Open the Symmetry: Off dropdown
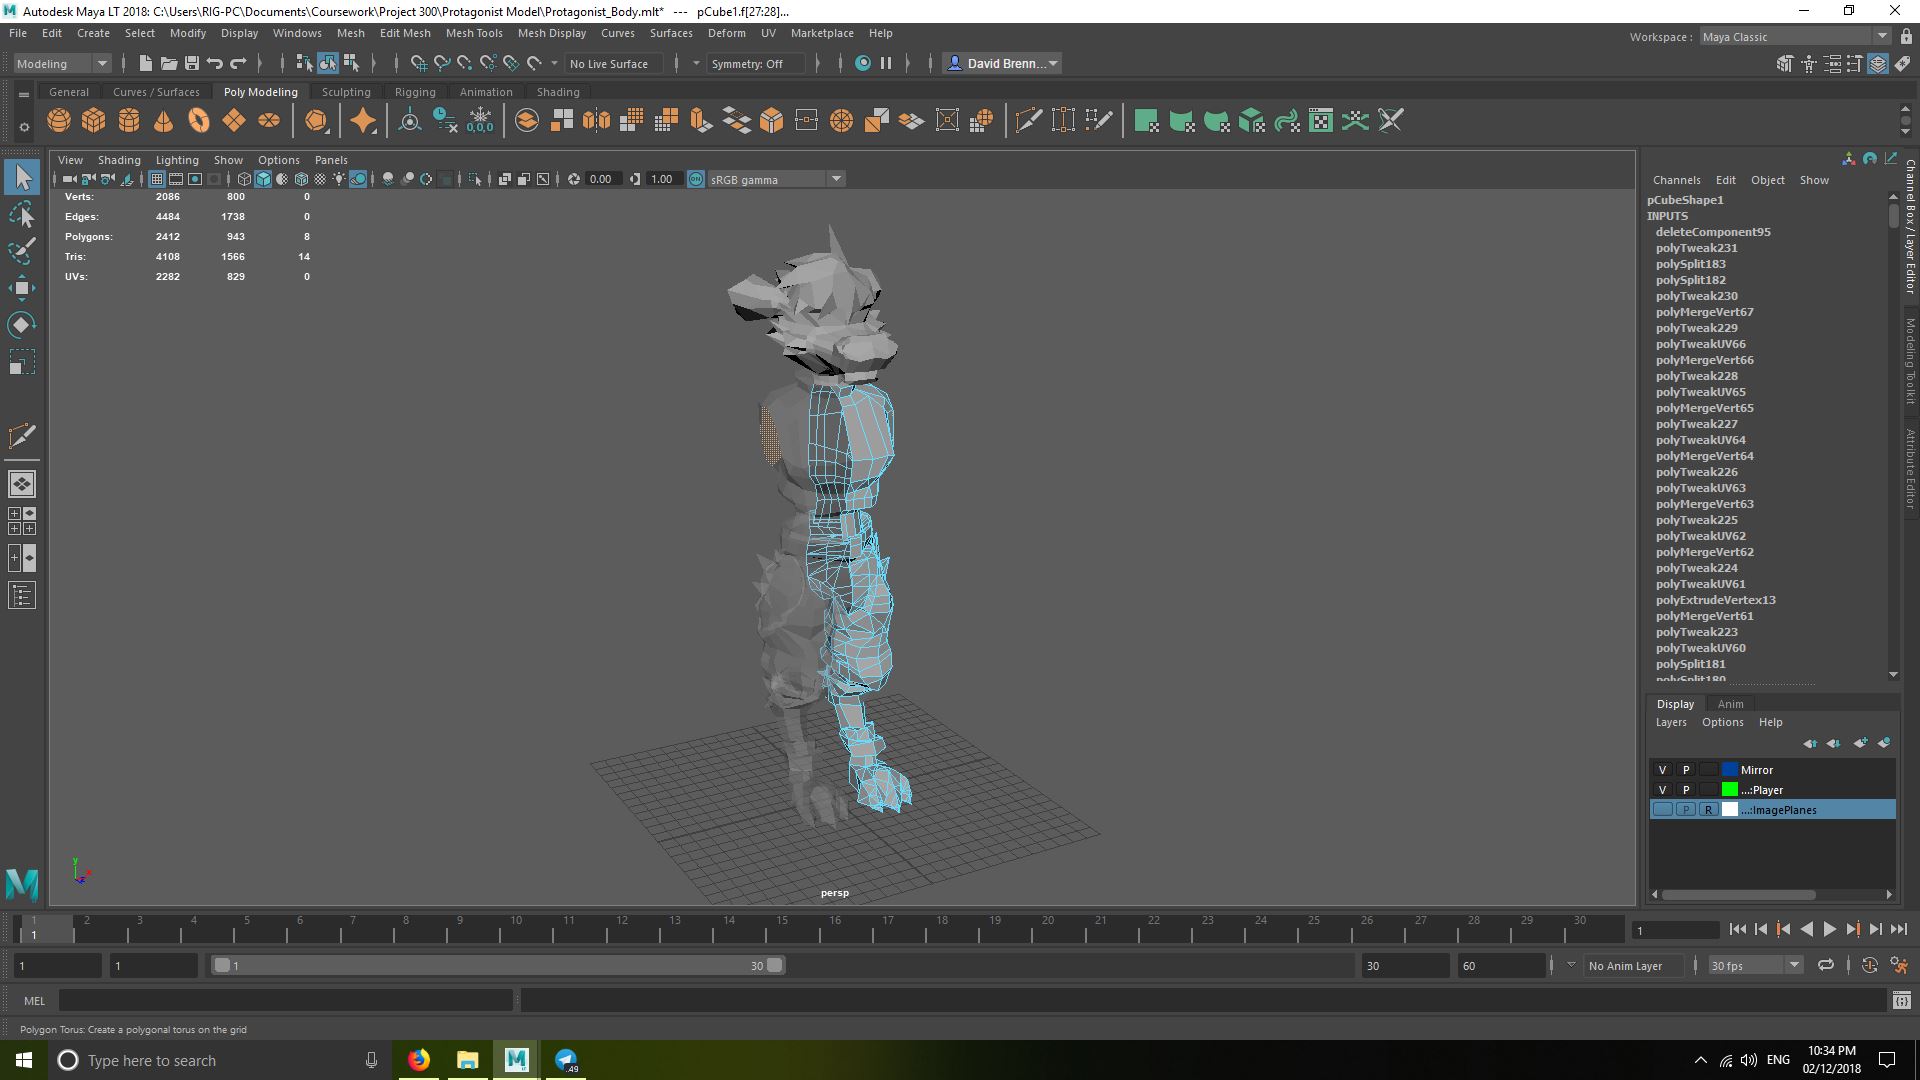Image resolution: width=1920 pixels, height=1080 pixels. (x=757, y=63)
